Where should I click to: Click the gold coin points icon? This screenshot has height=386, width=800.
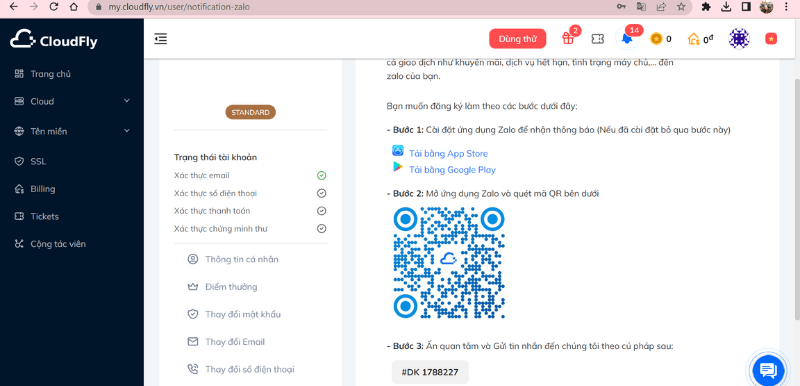656,39
